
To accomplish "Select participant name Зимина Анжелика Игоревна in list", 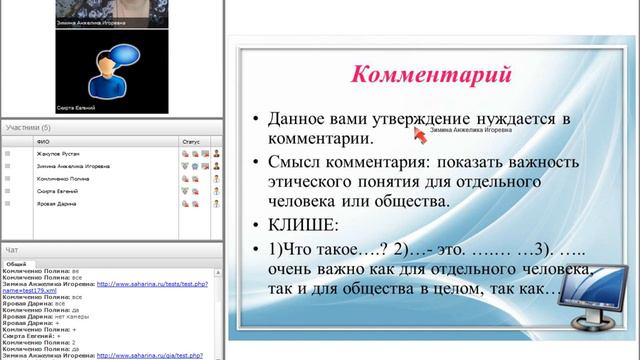I will (73, 166).
